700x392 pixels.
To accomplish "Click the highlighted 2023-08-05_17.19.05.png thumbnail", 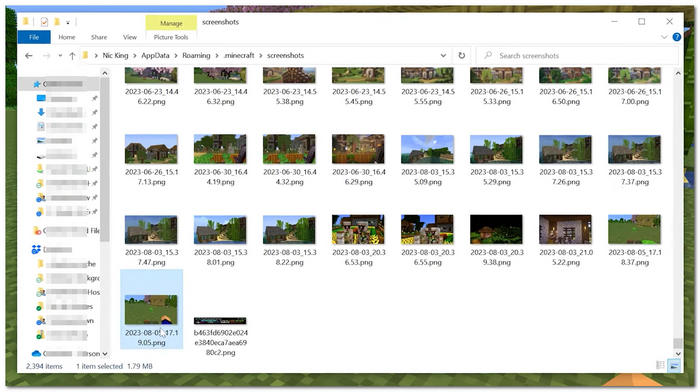I will coord(151,309).
